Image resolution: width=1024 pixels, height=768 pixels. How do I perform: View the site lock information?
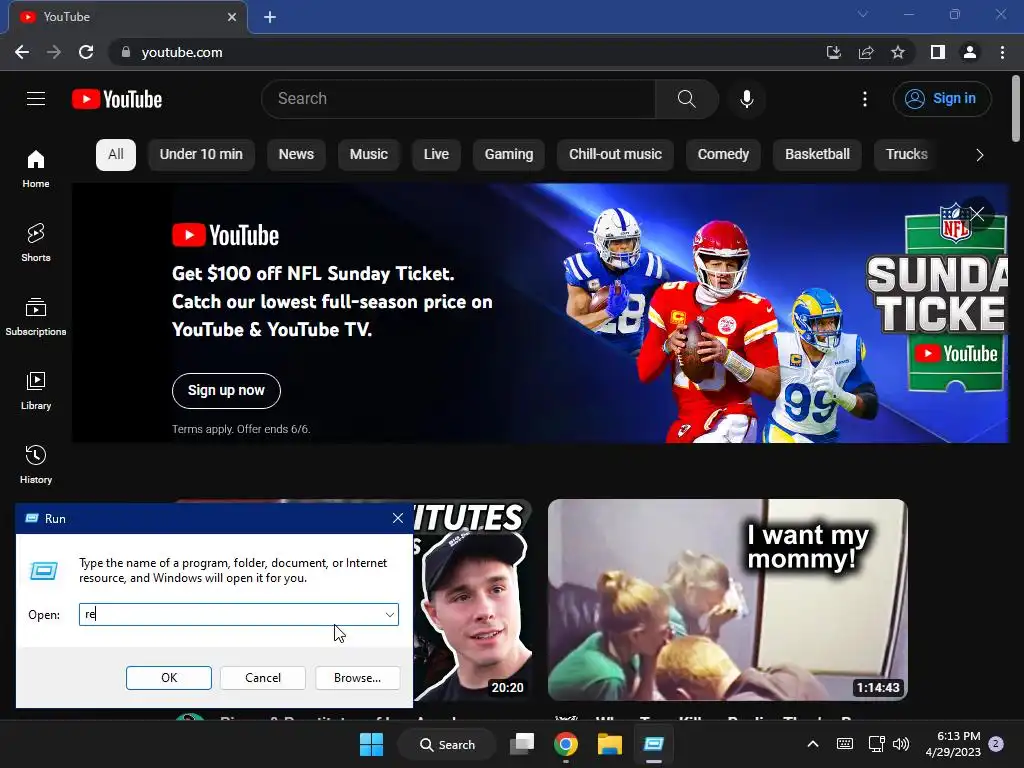126,52
